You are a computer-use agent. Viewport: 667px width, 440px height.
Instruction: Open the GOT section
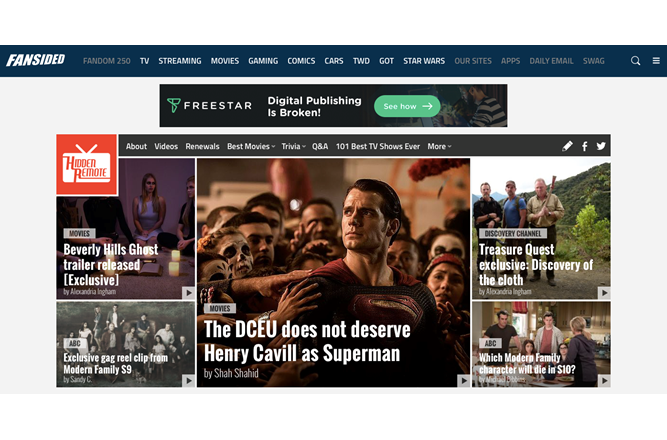(386, 61)
